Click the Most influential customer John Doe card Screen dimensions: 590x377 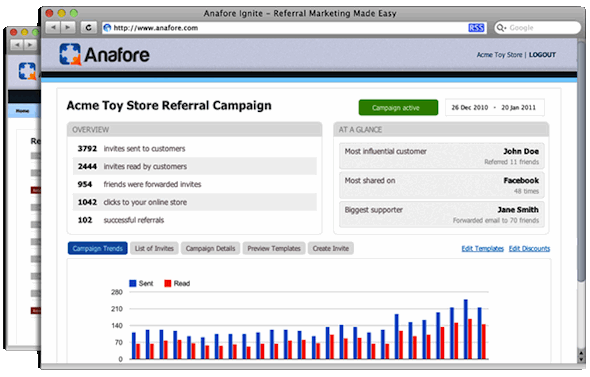click(x=442, y=156)
